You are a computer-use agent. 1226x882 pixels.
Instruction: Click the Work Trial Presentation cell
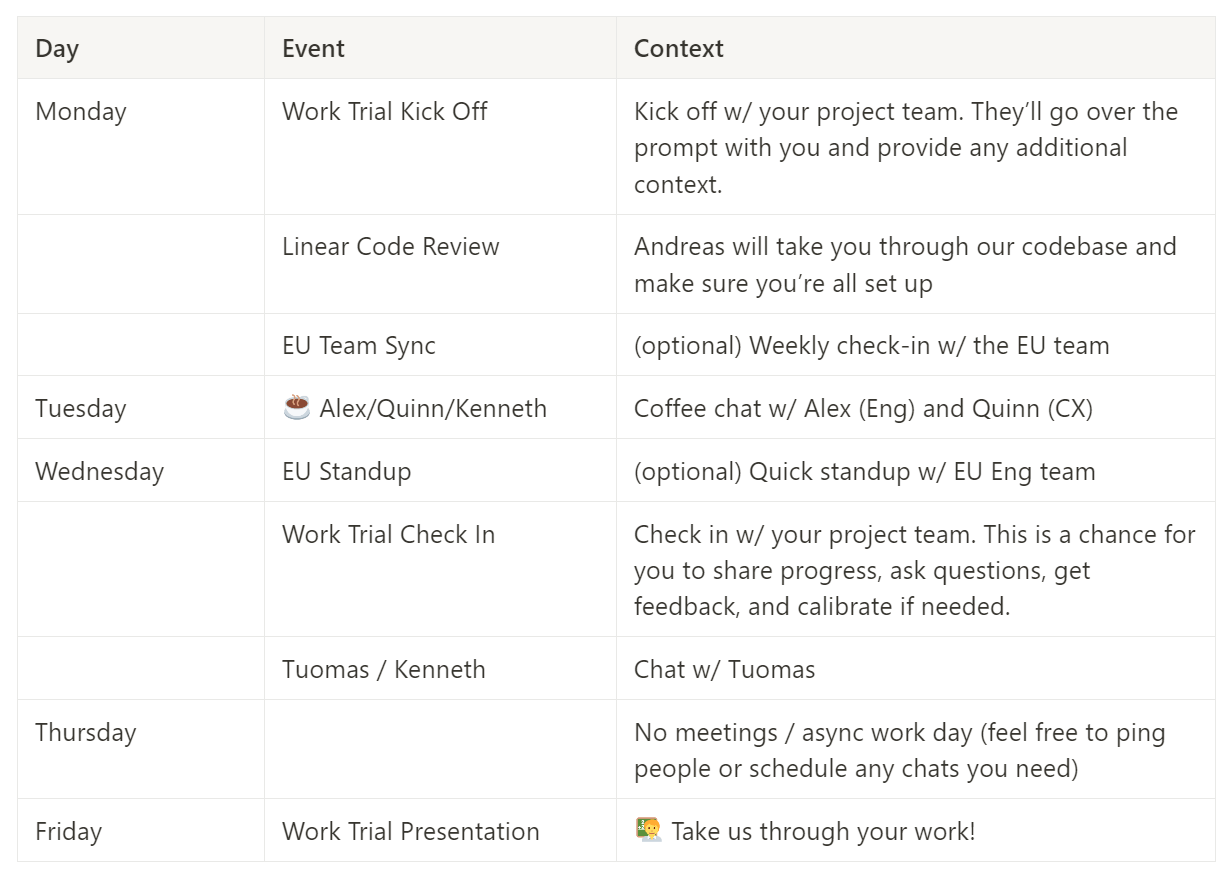(x=440, y=830)
